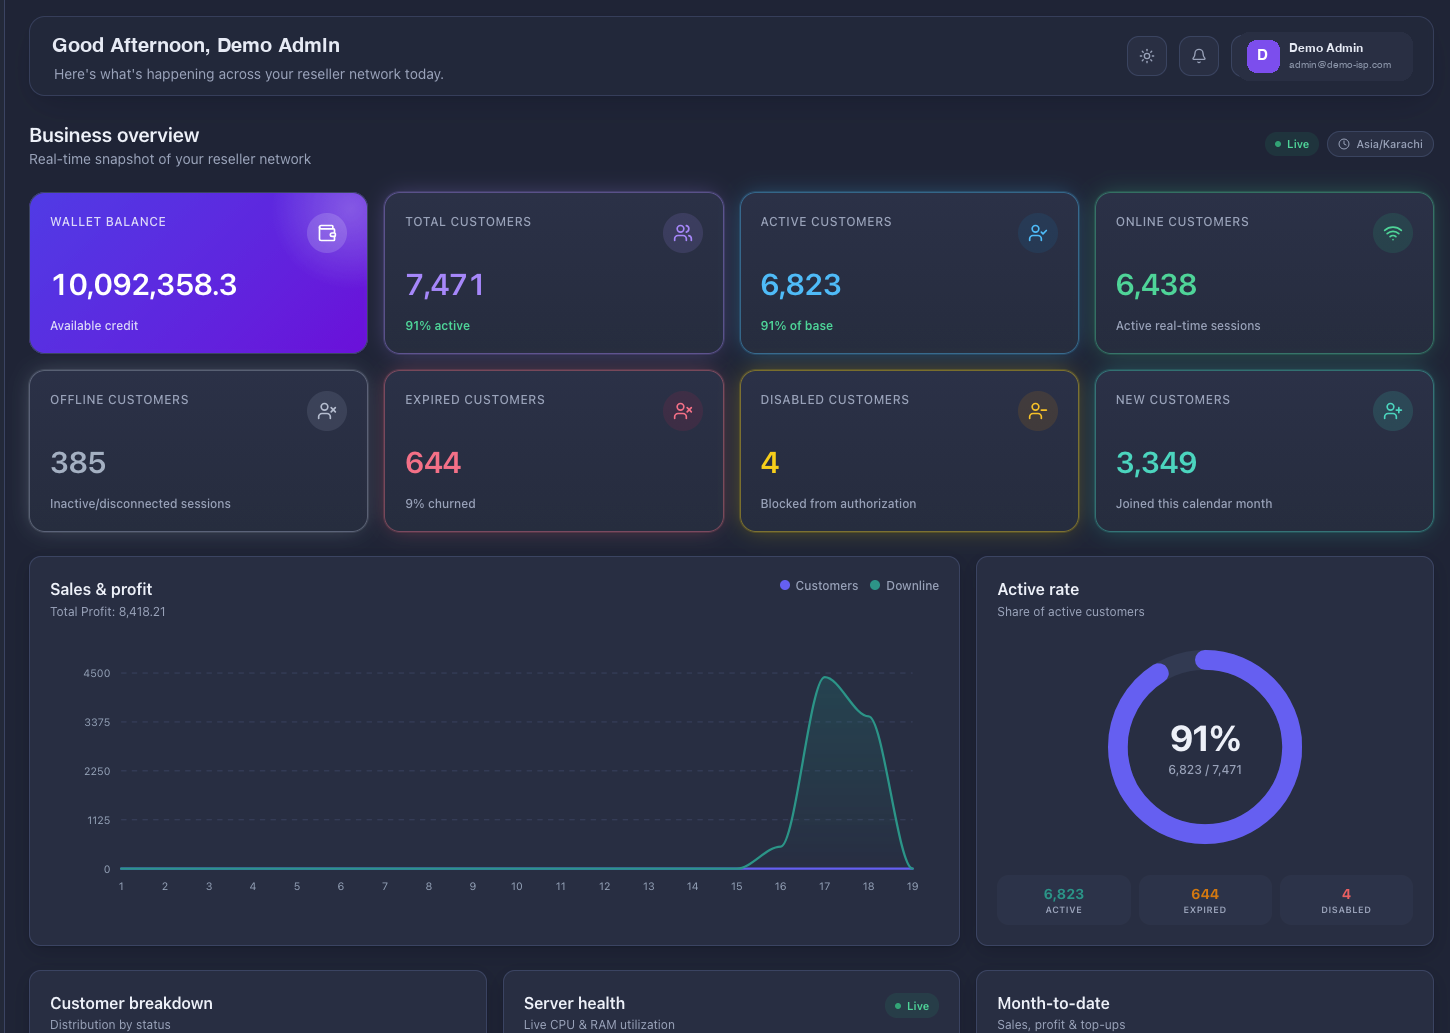1450x1033 pixels.
Task: Click the Expired Customers value 644
Action: click(x=433, y=463)
